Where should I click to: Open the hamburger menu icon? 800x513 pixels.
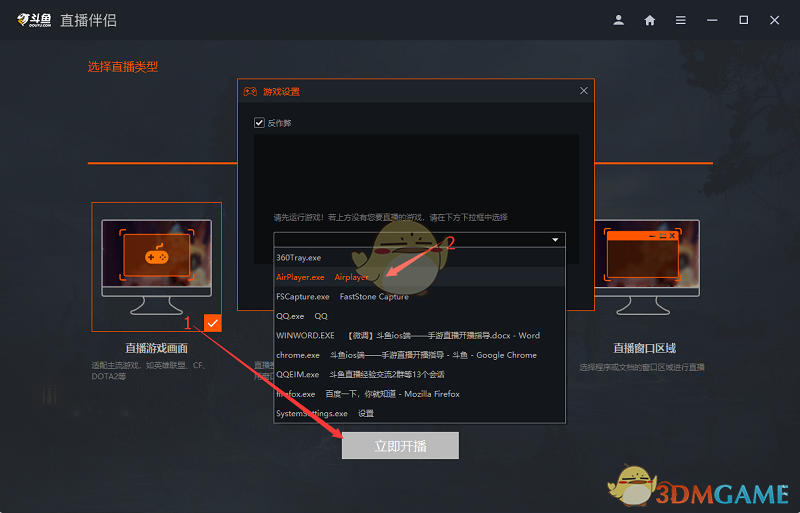pyautogui.click(x=681, y=20)
